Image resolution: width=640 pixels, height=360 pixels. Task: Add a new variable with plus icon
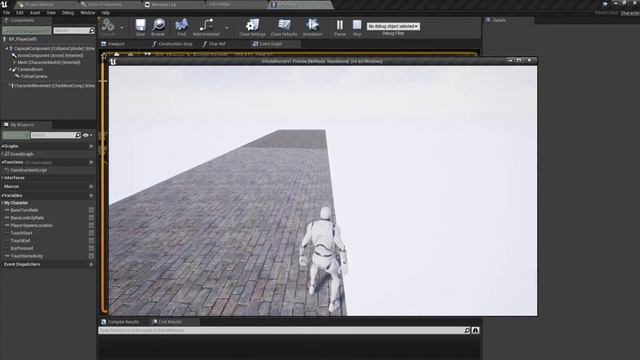point(91,196)
